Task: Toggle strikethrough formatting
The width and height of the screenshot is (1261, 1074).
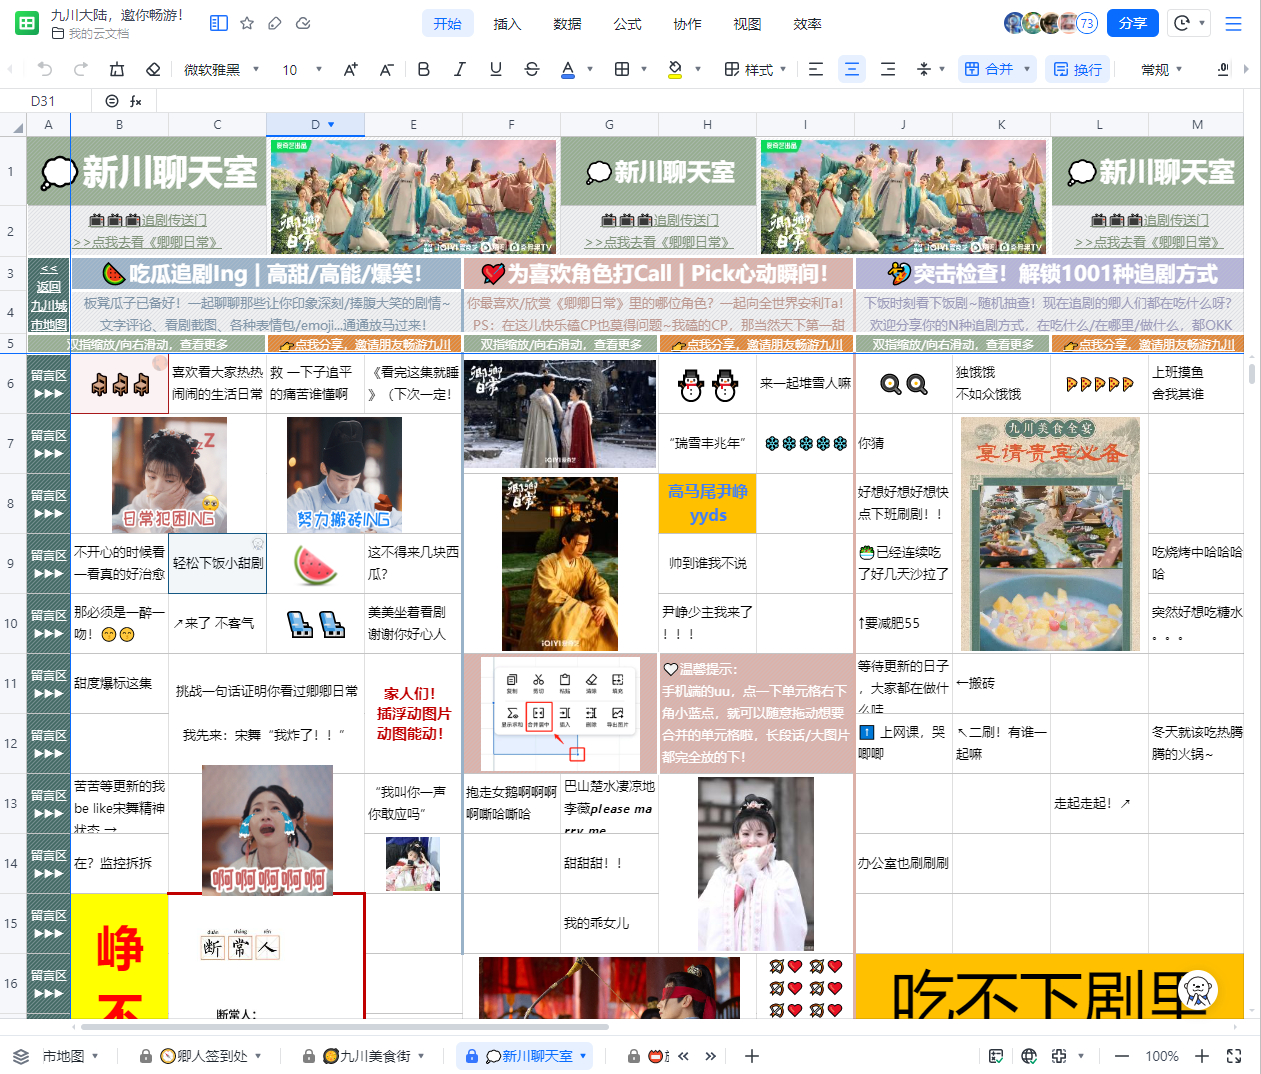Action: 531,69
